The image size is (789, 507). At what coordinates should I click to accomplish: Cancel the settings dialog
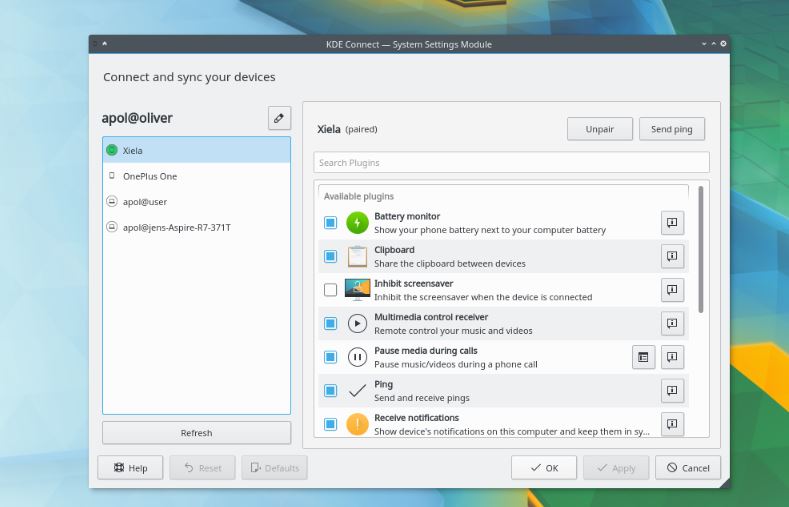tap(688, 468)
